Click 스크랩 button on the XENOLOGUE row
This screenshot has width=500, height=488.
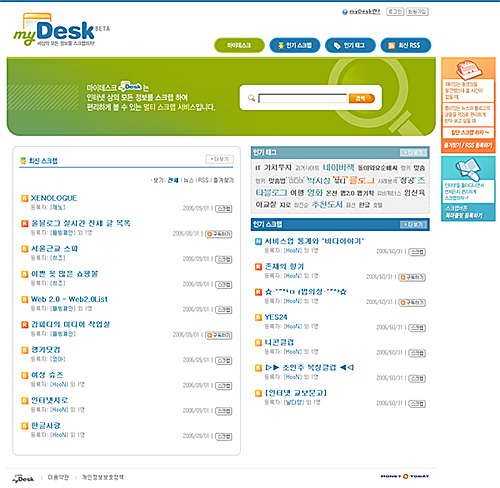[x=224, y=209]
